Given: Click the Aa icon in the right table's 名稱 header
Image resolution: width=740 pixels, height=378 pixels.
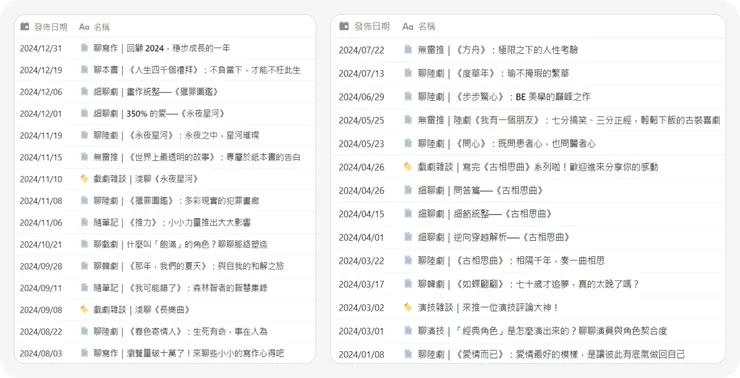Looking at the screenshot, I should pos(408,26).
